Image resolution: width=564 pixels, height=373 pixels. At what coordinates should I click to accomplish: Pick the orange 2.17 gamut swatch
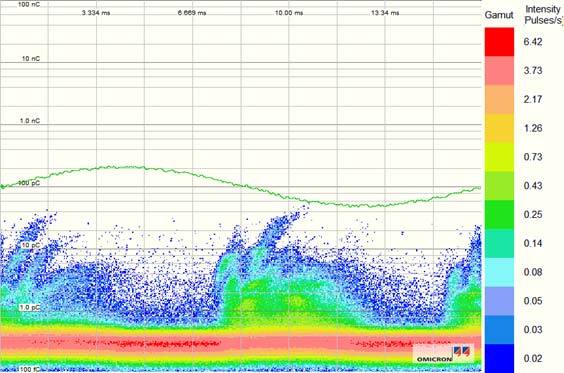(x=499, y=99)
